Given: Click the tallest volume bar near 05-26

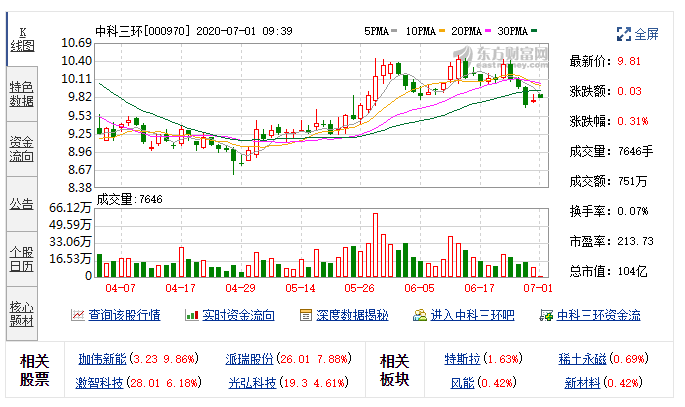Looking at the screenshot, I should pos(375,245).
